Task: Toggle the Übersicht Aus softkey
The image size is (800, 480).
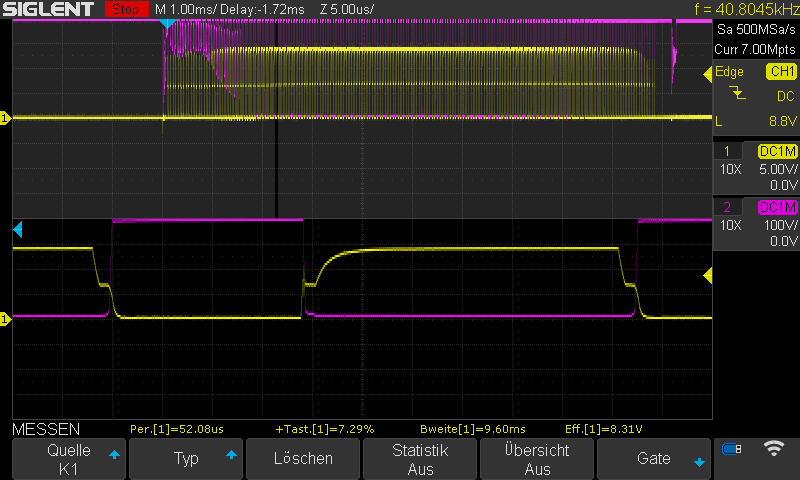Action: (x=537, y=459)
